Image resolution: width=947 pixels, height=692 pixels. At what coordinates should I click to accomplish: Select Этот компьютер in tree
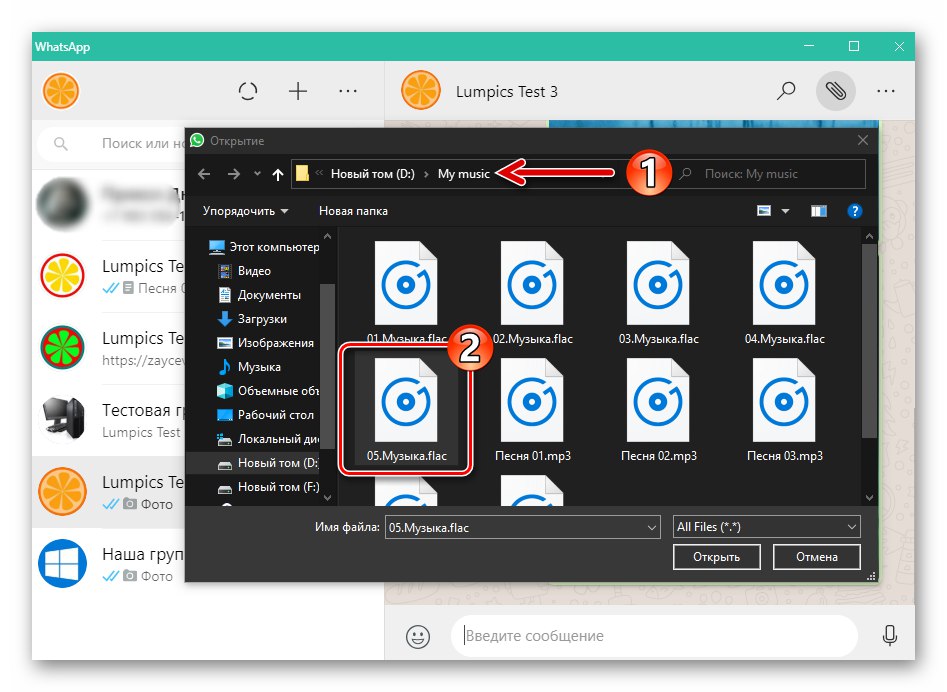(x=264, y=246)
